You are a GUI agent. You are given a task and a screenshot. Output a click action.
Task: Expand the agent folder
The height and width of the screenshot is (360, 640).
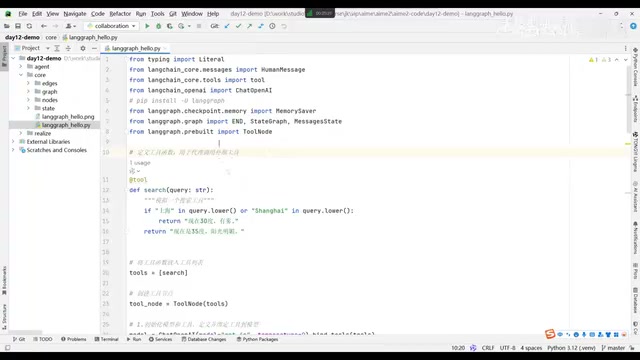21,67
